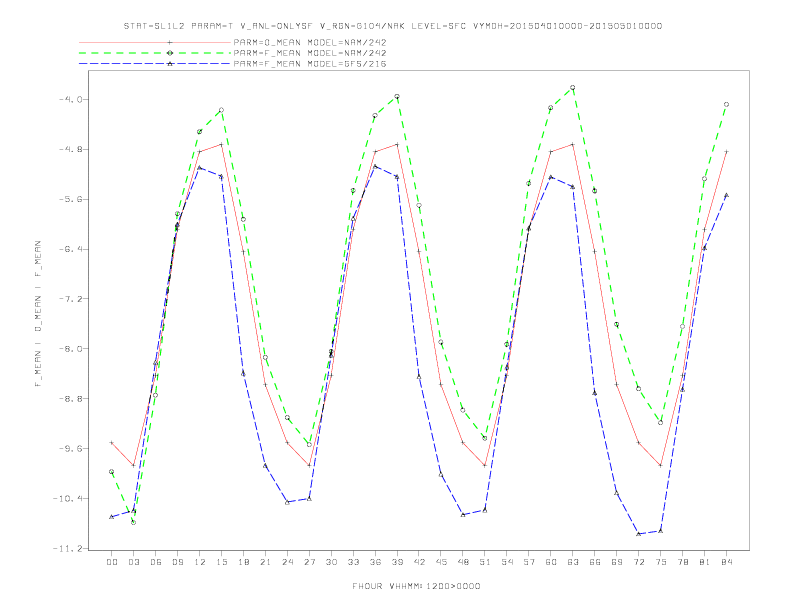Click the red plus data point at hour 00
The width and height of the screenshot is (792, 612).
[112, 443]
